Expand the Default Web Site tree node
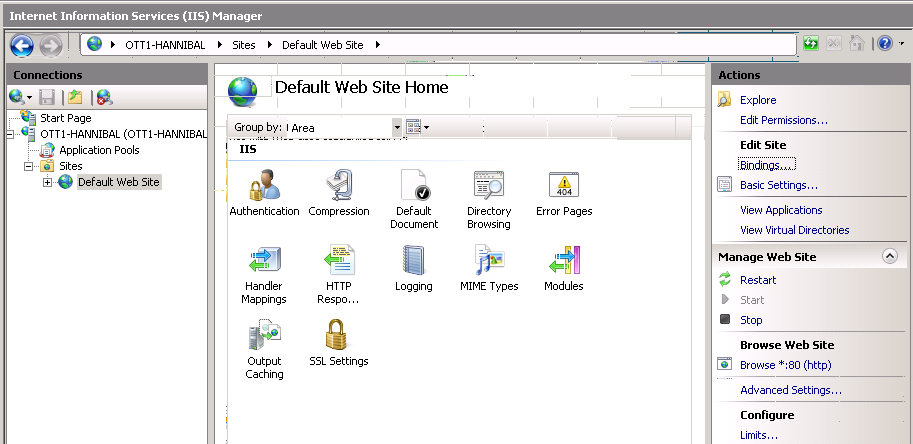The image size is (913, 444). click(x=47, y=182)
